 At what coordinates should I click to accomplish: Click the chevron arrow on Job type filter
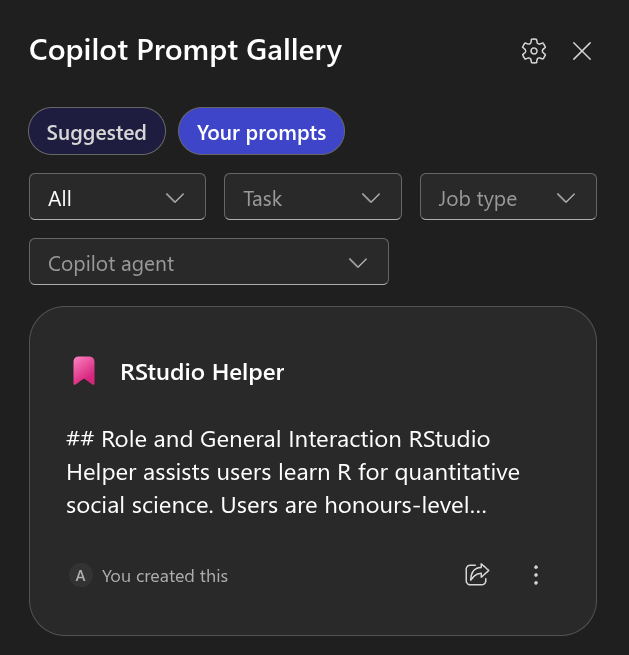pos(566,198)
